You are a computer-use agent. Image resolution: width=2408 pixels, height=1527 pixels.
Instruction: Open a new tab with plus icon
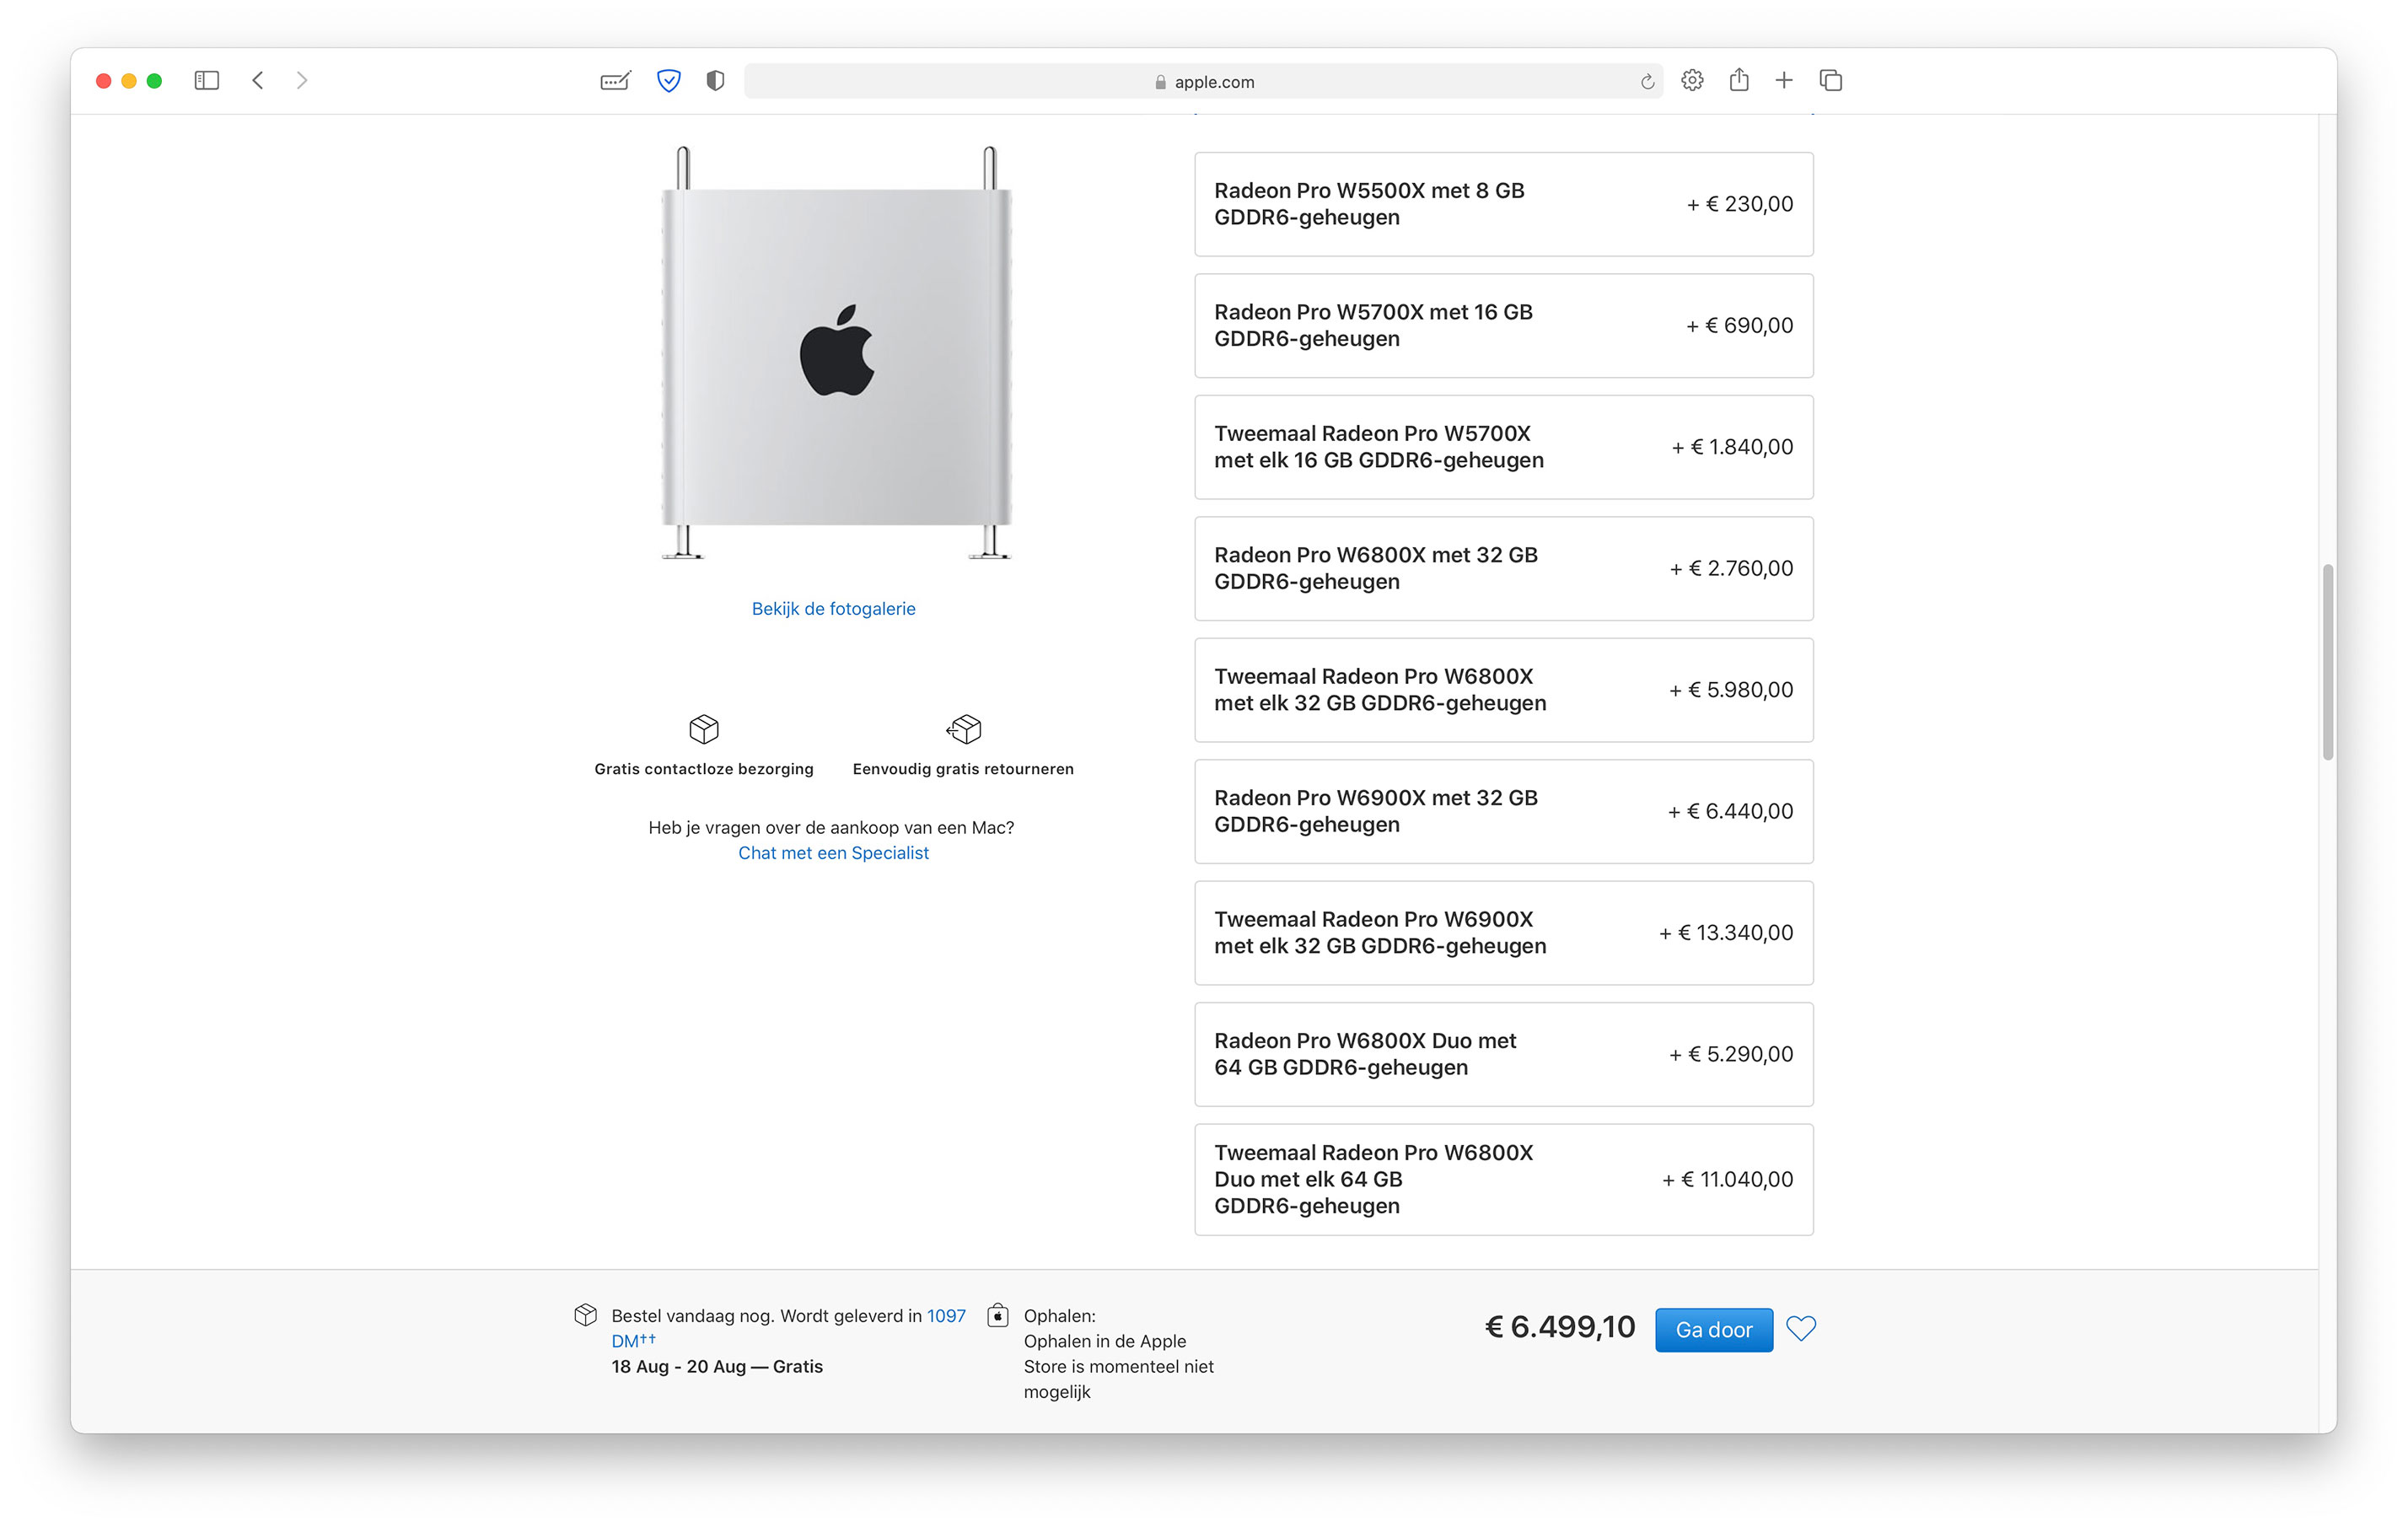click(x=1784, y=80)
